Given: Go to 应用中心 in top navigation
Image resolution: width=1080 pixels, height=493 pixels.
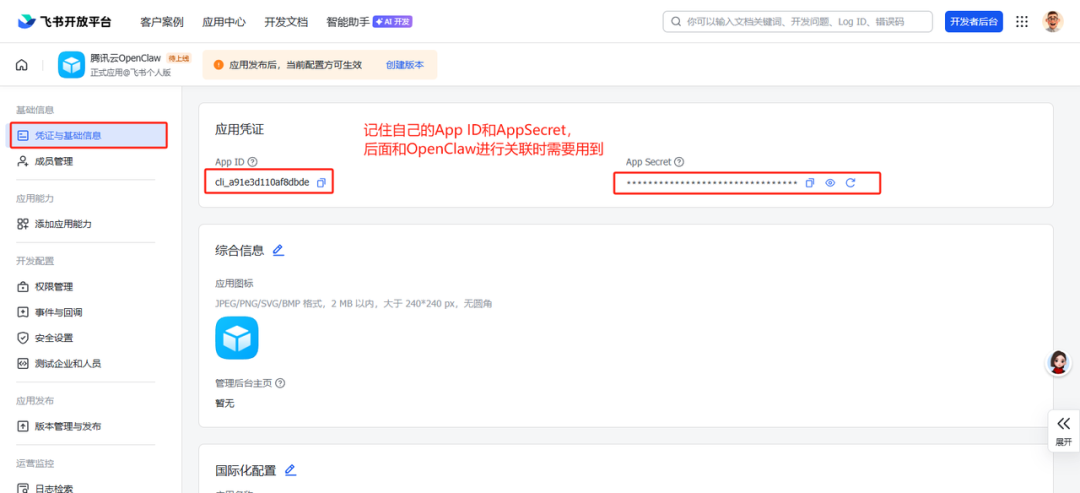Looking at the screenshot, I should tap(224, 22).
